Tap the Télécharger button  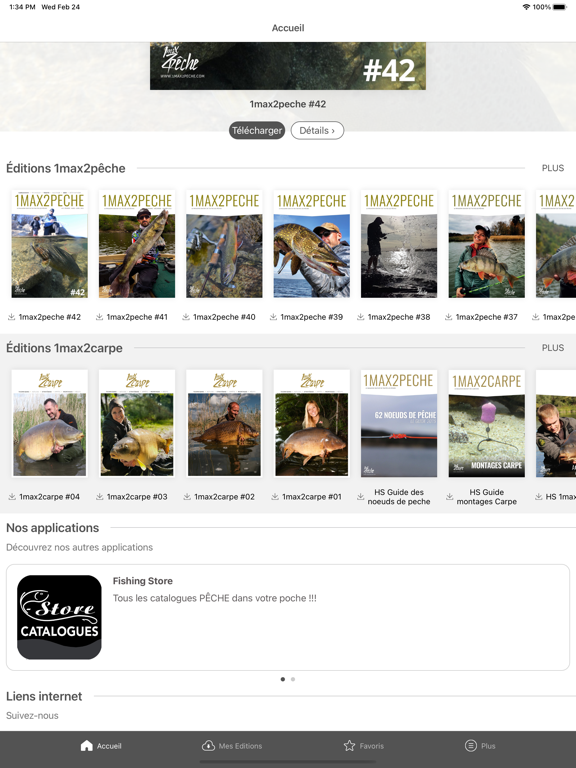257,130
